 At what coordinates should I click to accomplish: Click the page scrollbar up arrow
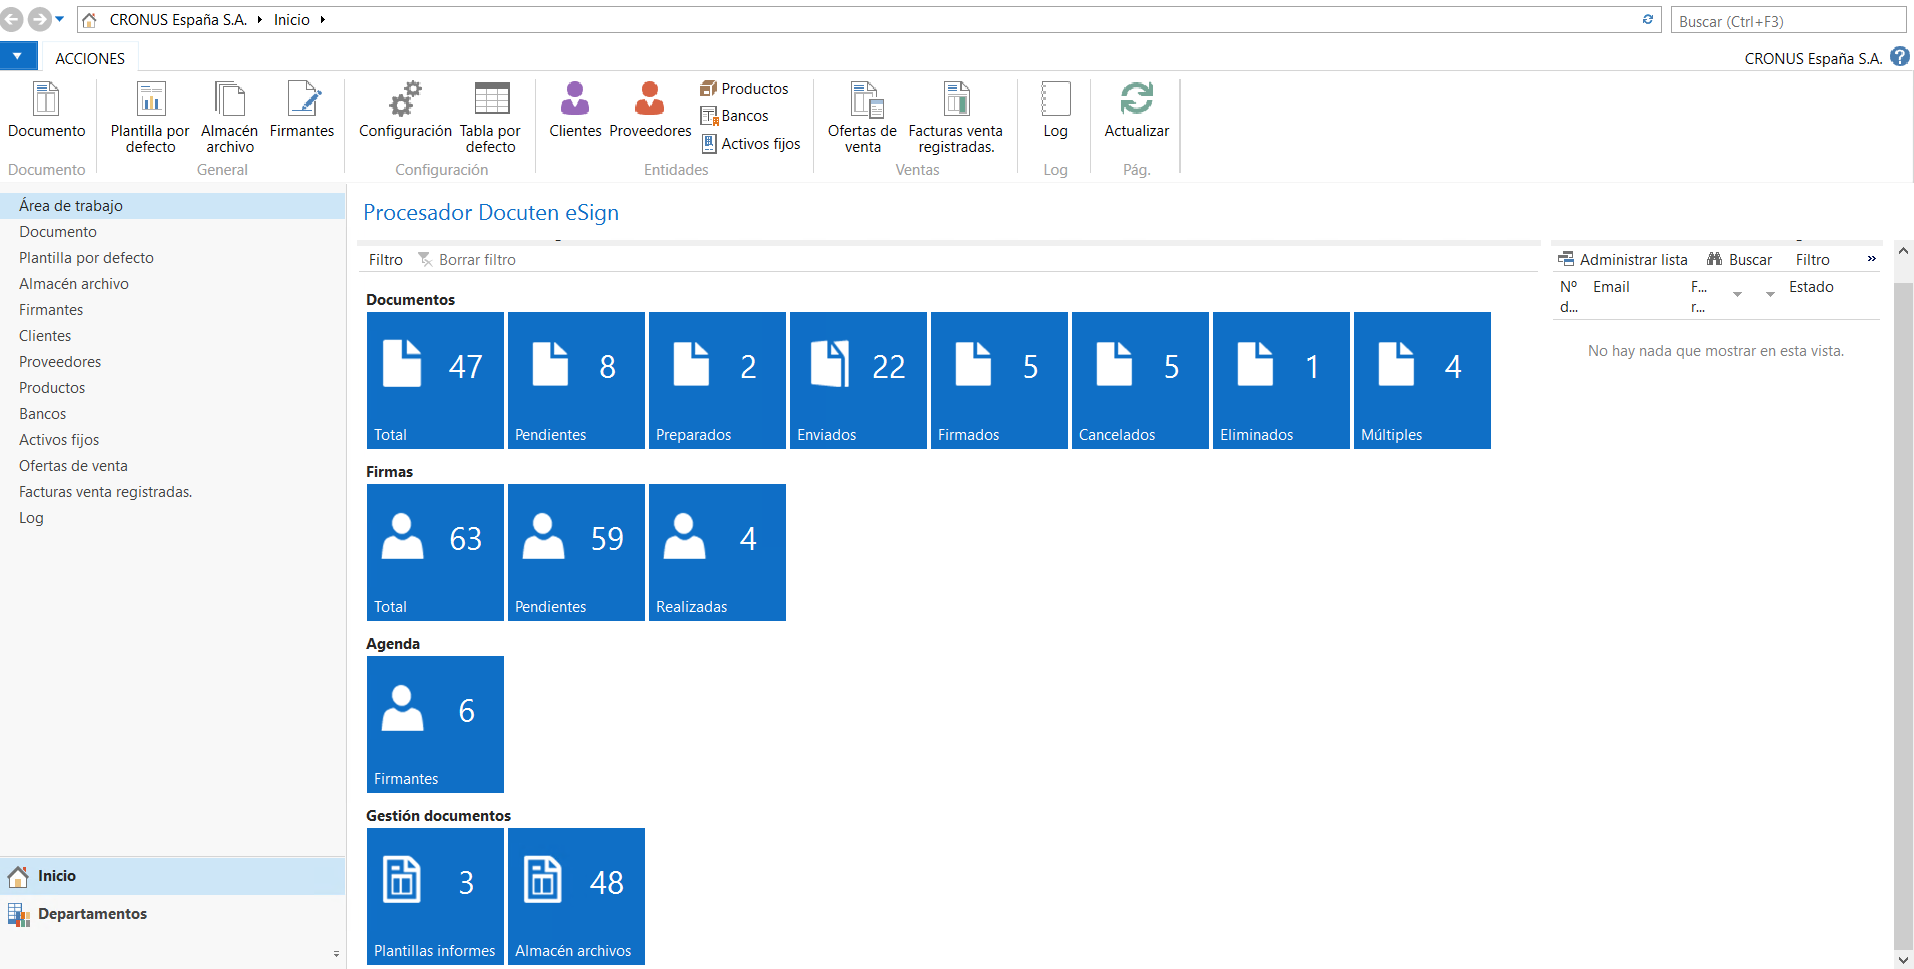1903,251
